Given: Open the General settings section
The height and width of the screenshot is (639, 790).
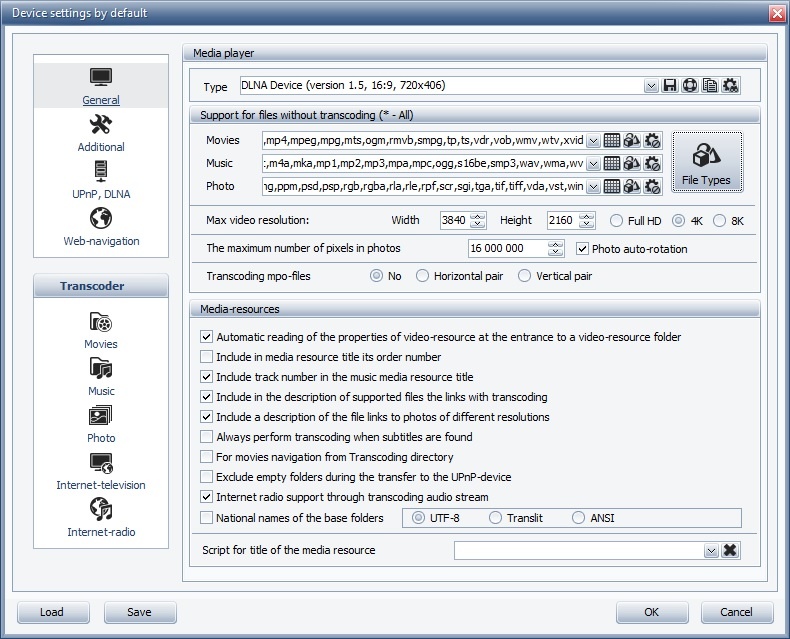Looking at the screenshot, I should (101, 86).
